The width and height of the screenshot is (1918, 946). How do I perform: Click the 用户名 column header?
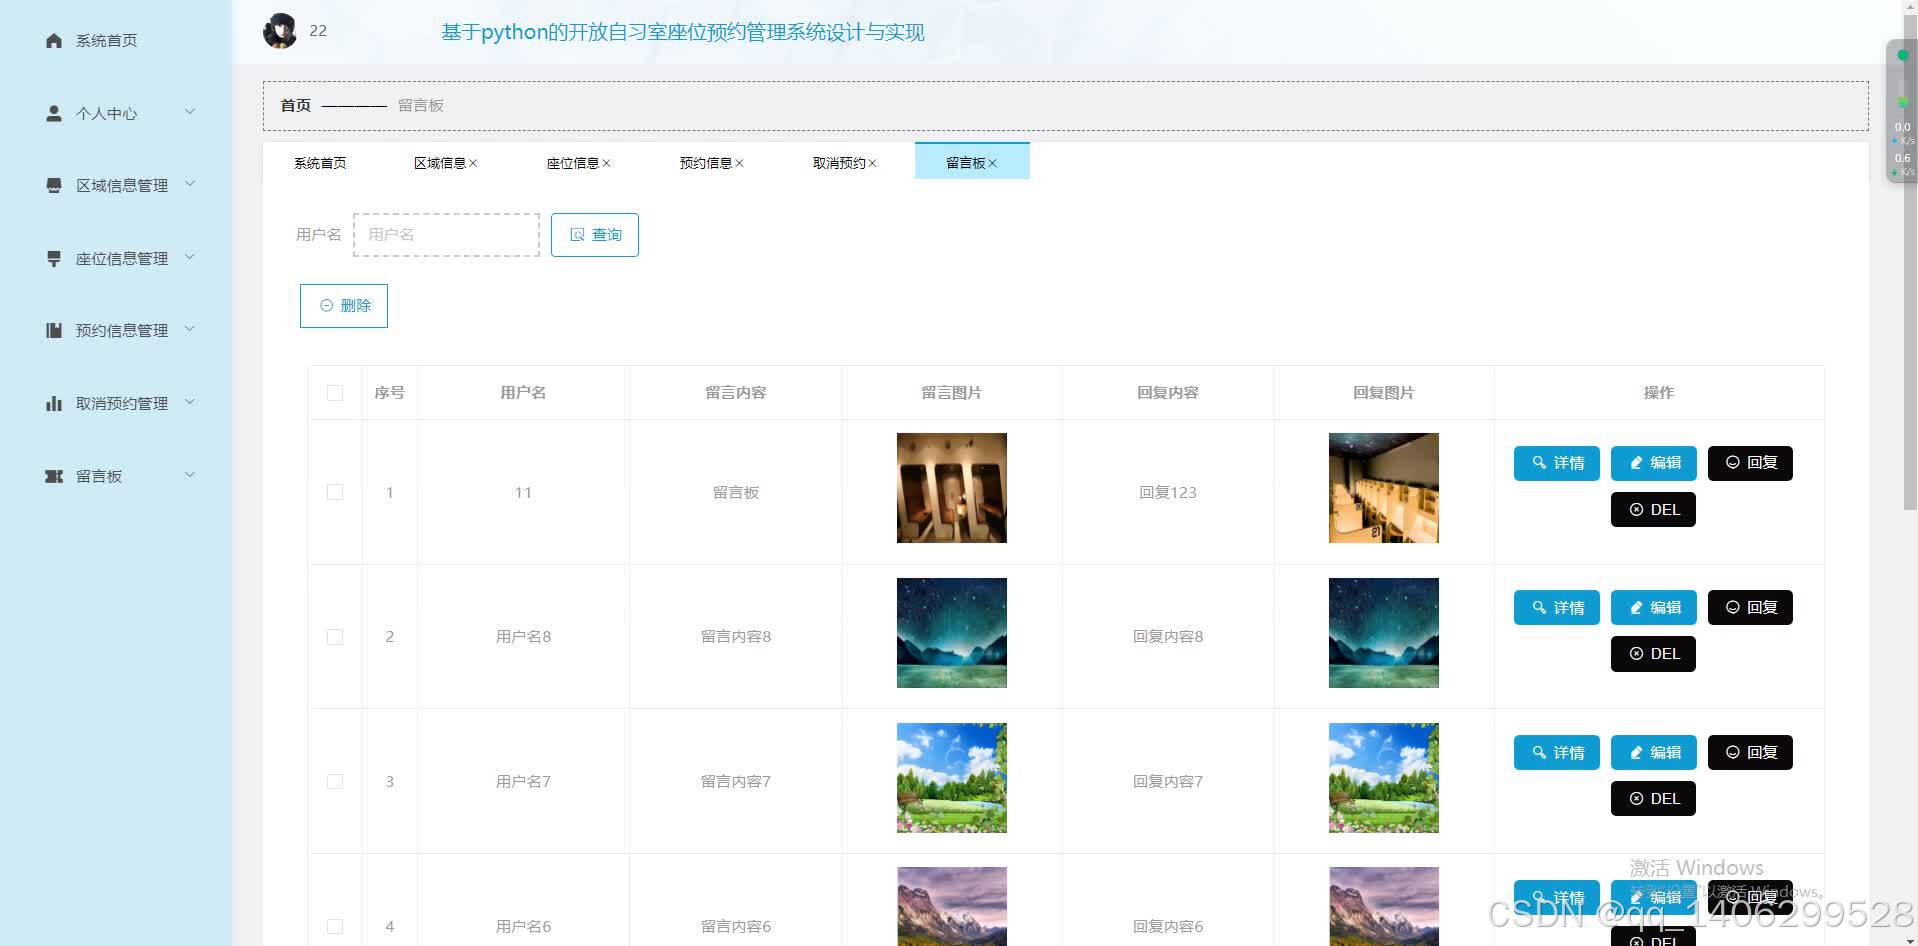pyautogui.click(x=523, y=393)
